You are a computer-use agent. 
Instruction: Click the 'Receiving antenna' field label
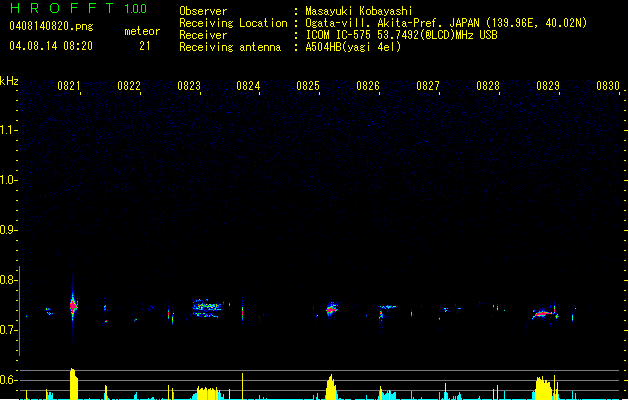click(x=230, y=47)
